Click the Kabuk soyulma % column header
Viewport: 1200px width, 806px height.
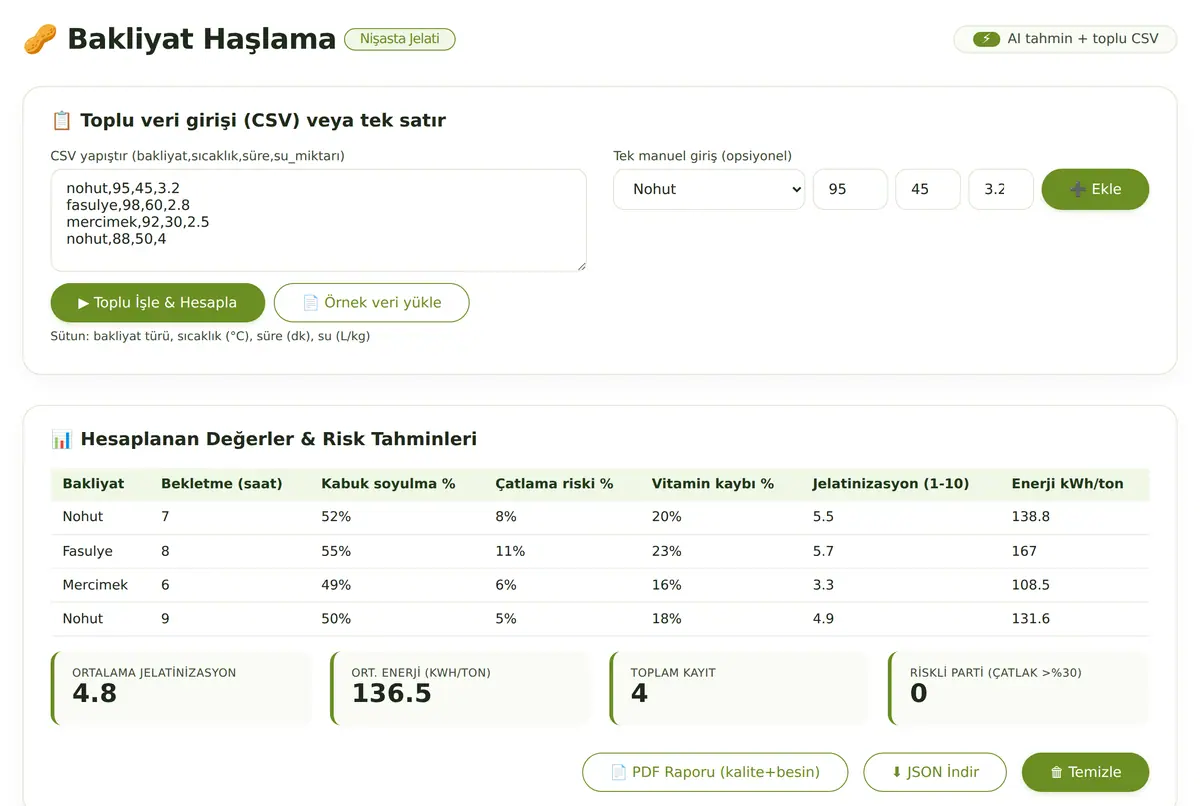[388, 484]
